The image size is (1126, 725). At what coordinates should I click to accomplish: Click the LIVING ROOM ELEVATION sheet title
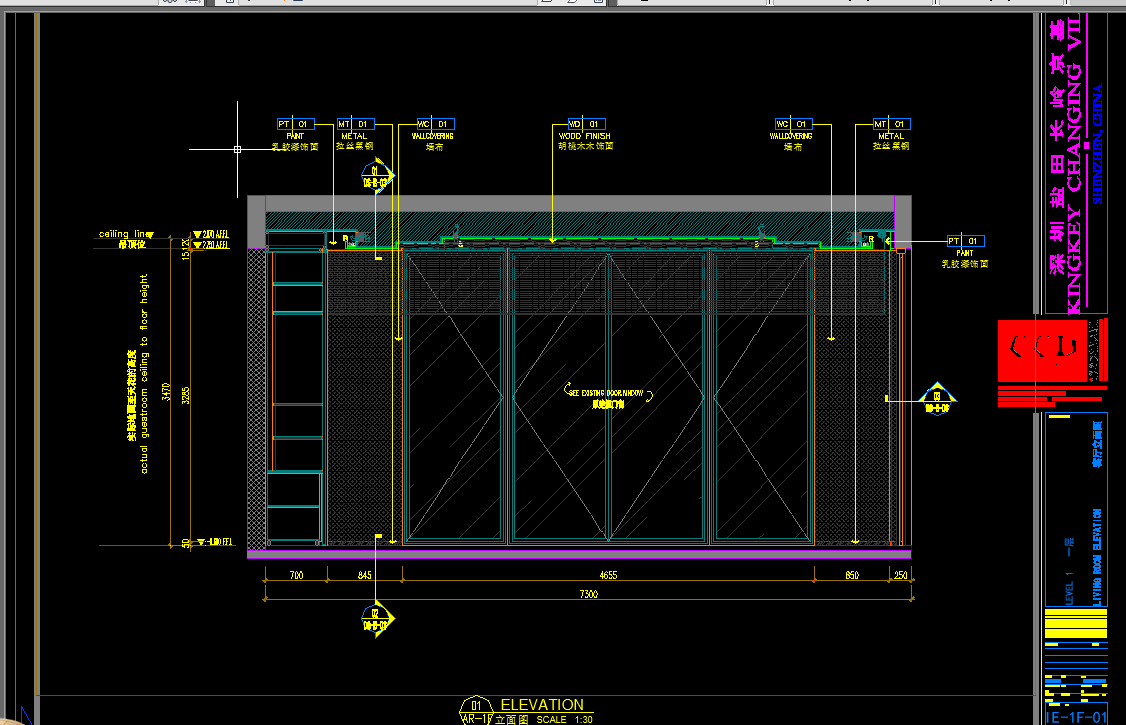pos(1097,557)
